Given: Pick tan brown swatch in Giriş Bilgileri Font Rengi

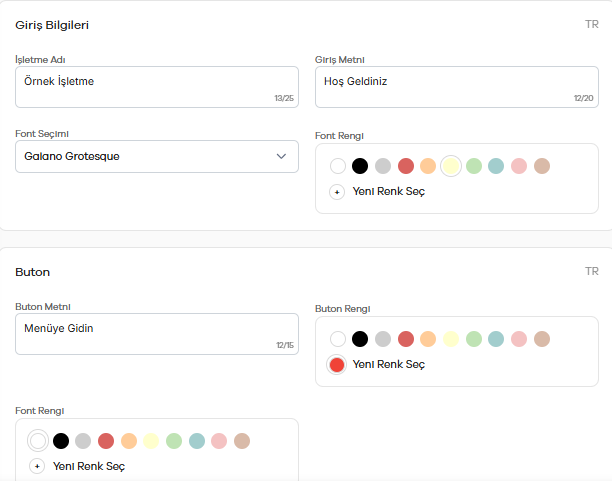Looking at the screenshot, I should click(x=542, y=166).
